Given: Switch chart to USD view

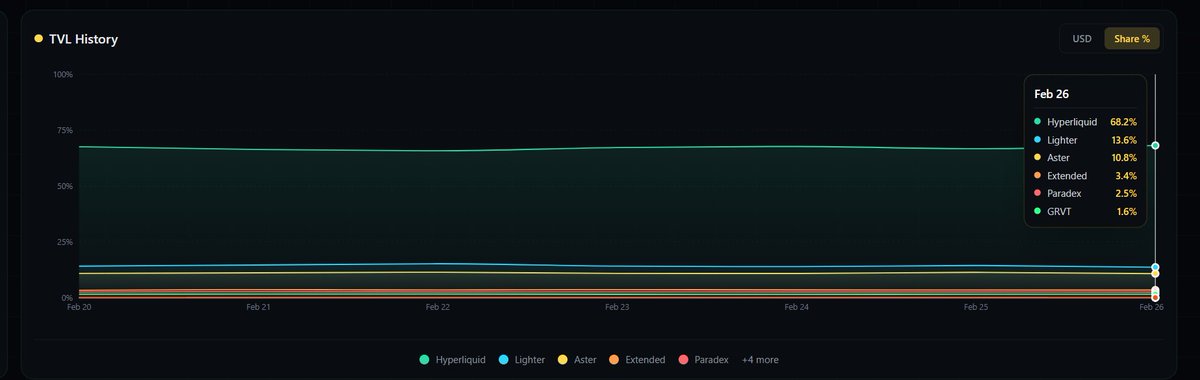Looking at the screenshot, I should point(1082,39).
